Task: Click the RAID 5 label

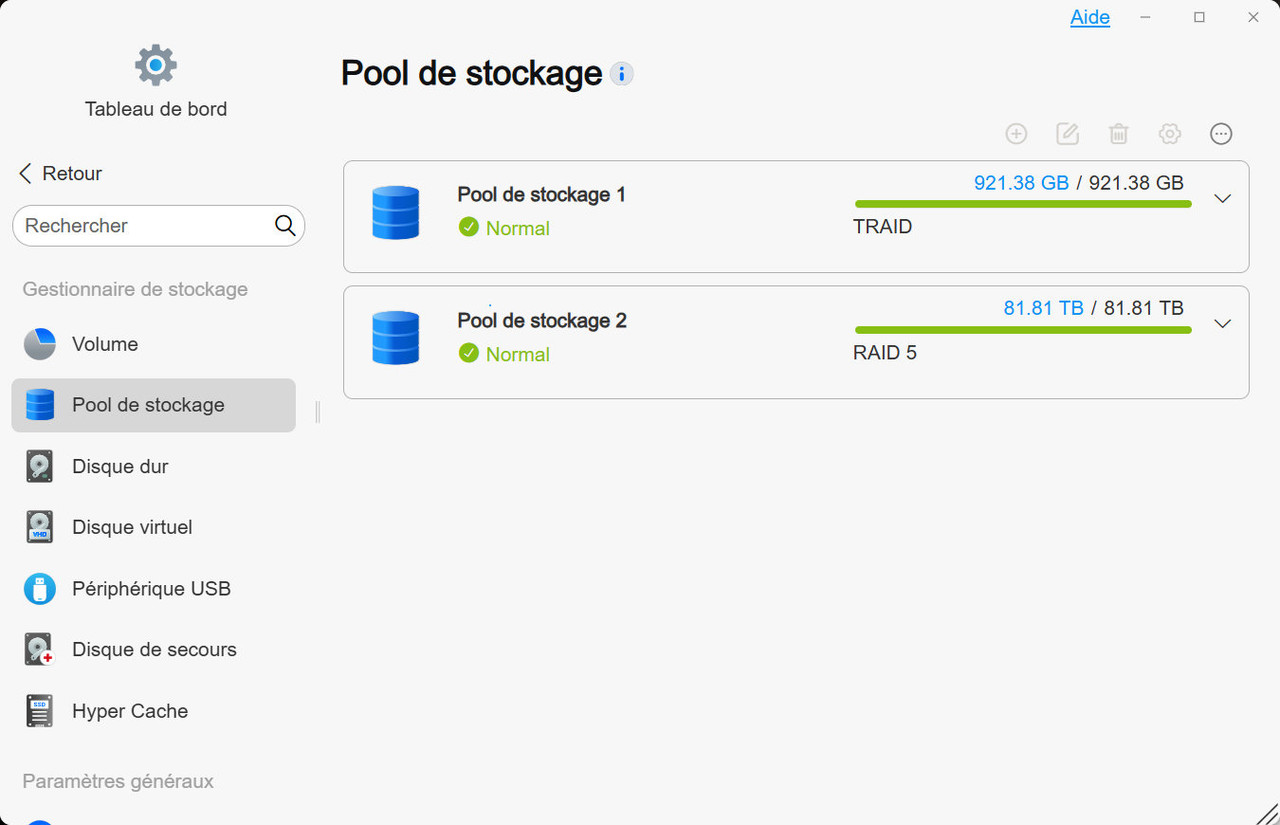Action: pyautogui.click(x=885, y=353)
